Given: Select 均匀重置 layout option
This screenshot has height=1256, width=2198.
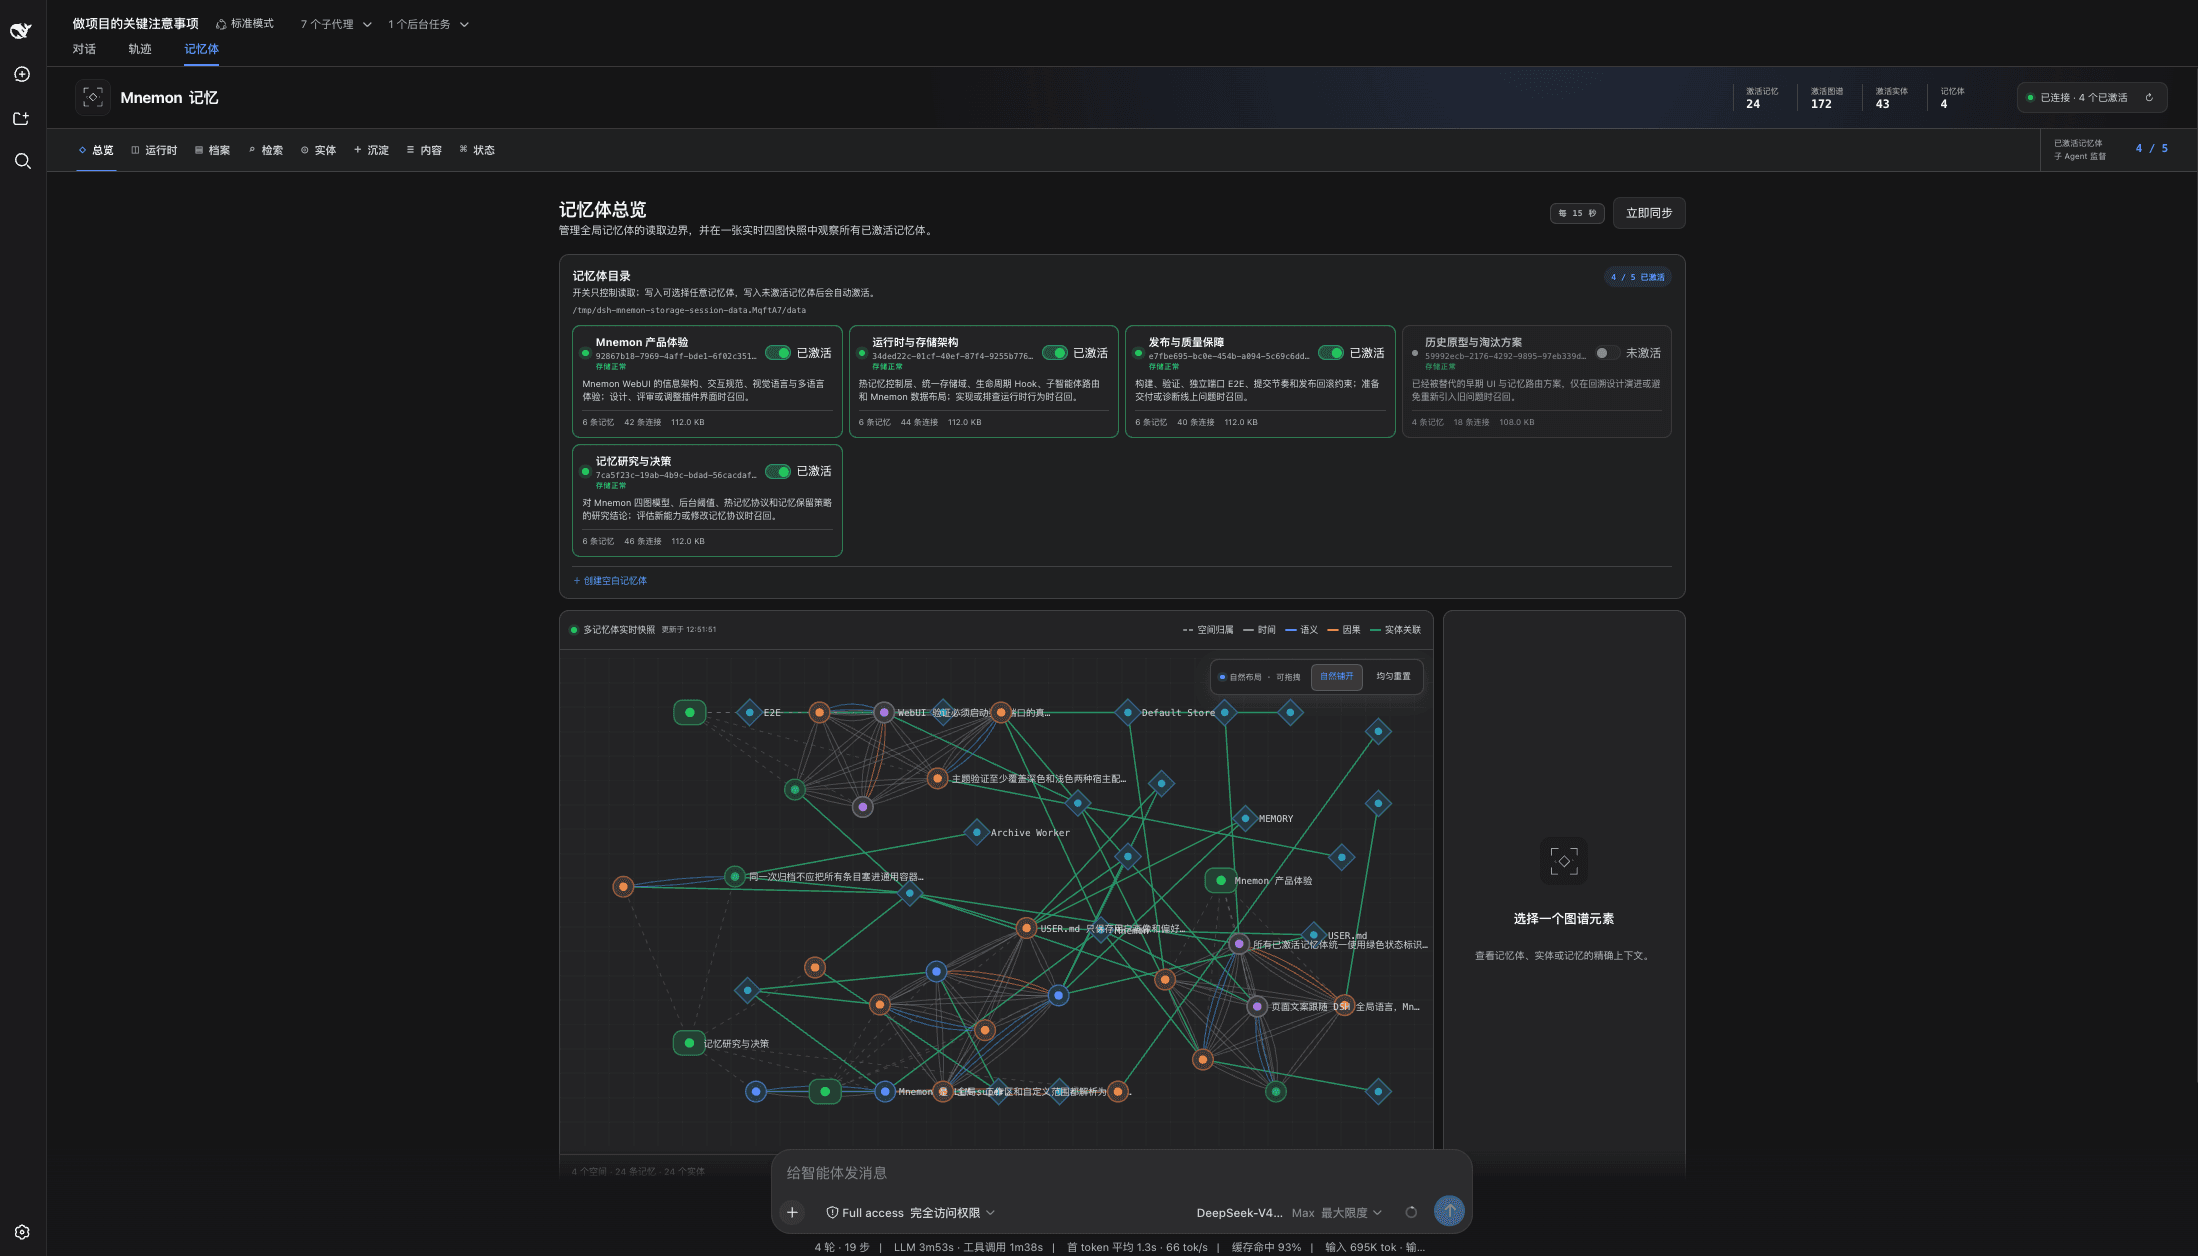Looking at the screenshot, I should click(x=1393, y=677).
